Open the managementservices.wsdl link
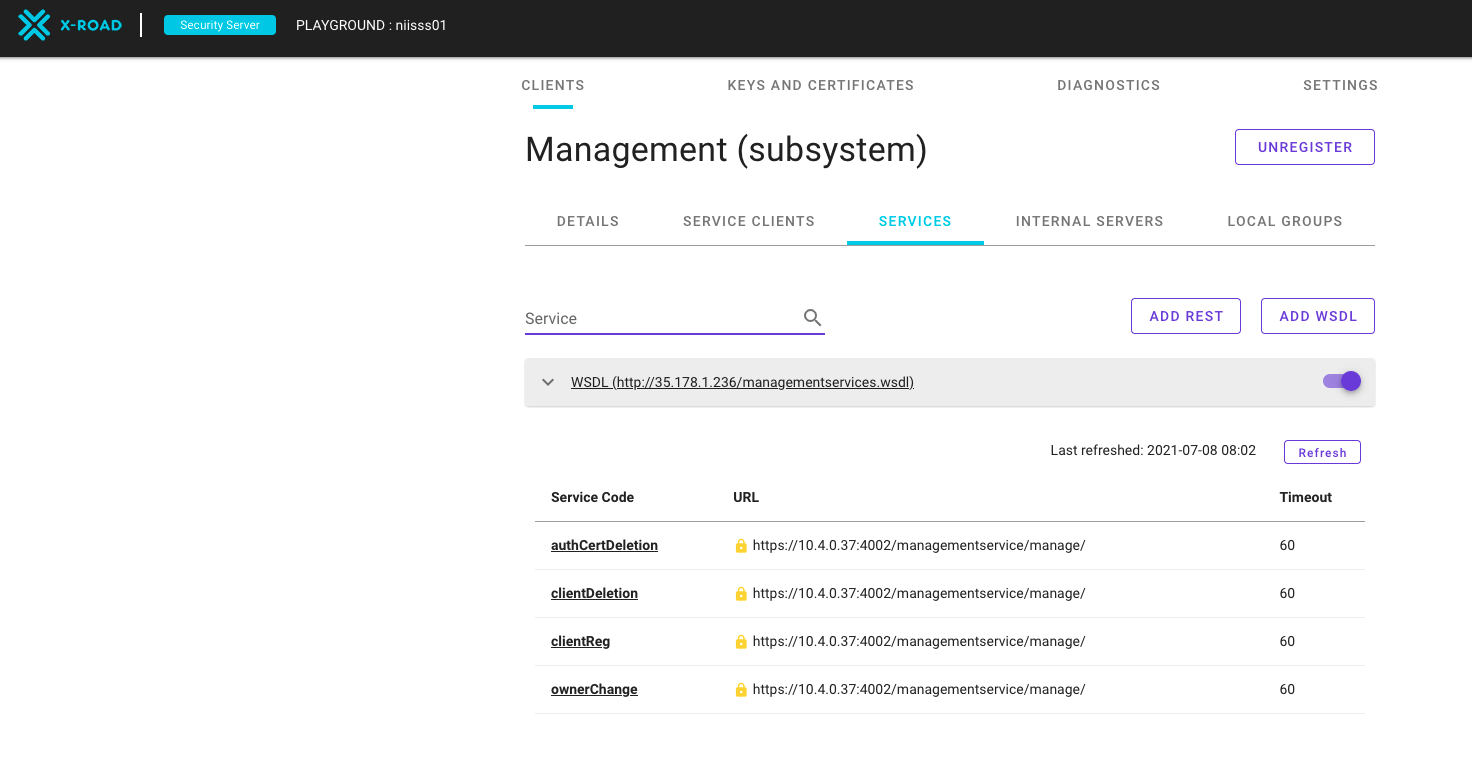The height and width of the screenshot is (758, 1472). click(x=742, y=382)
